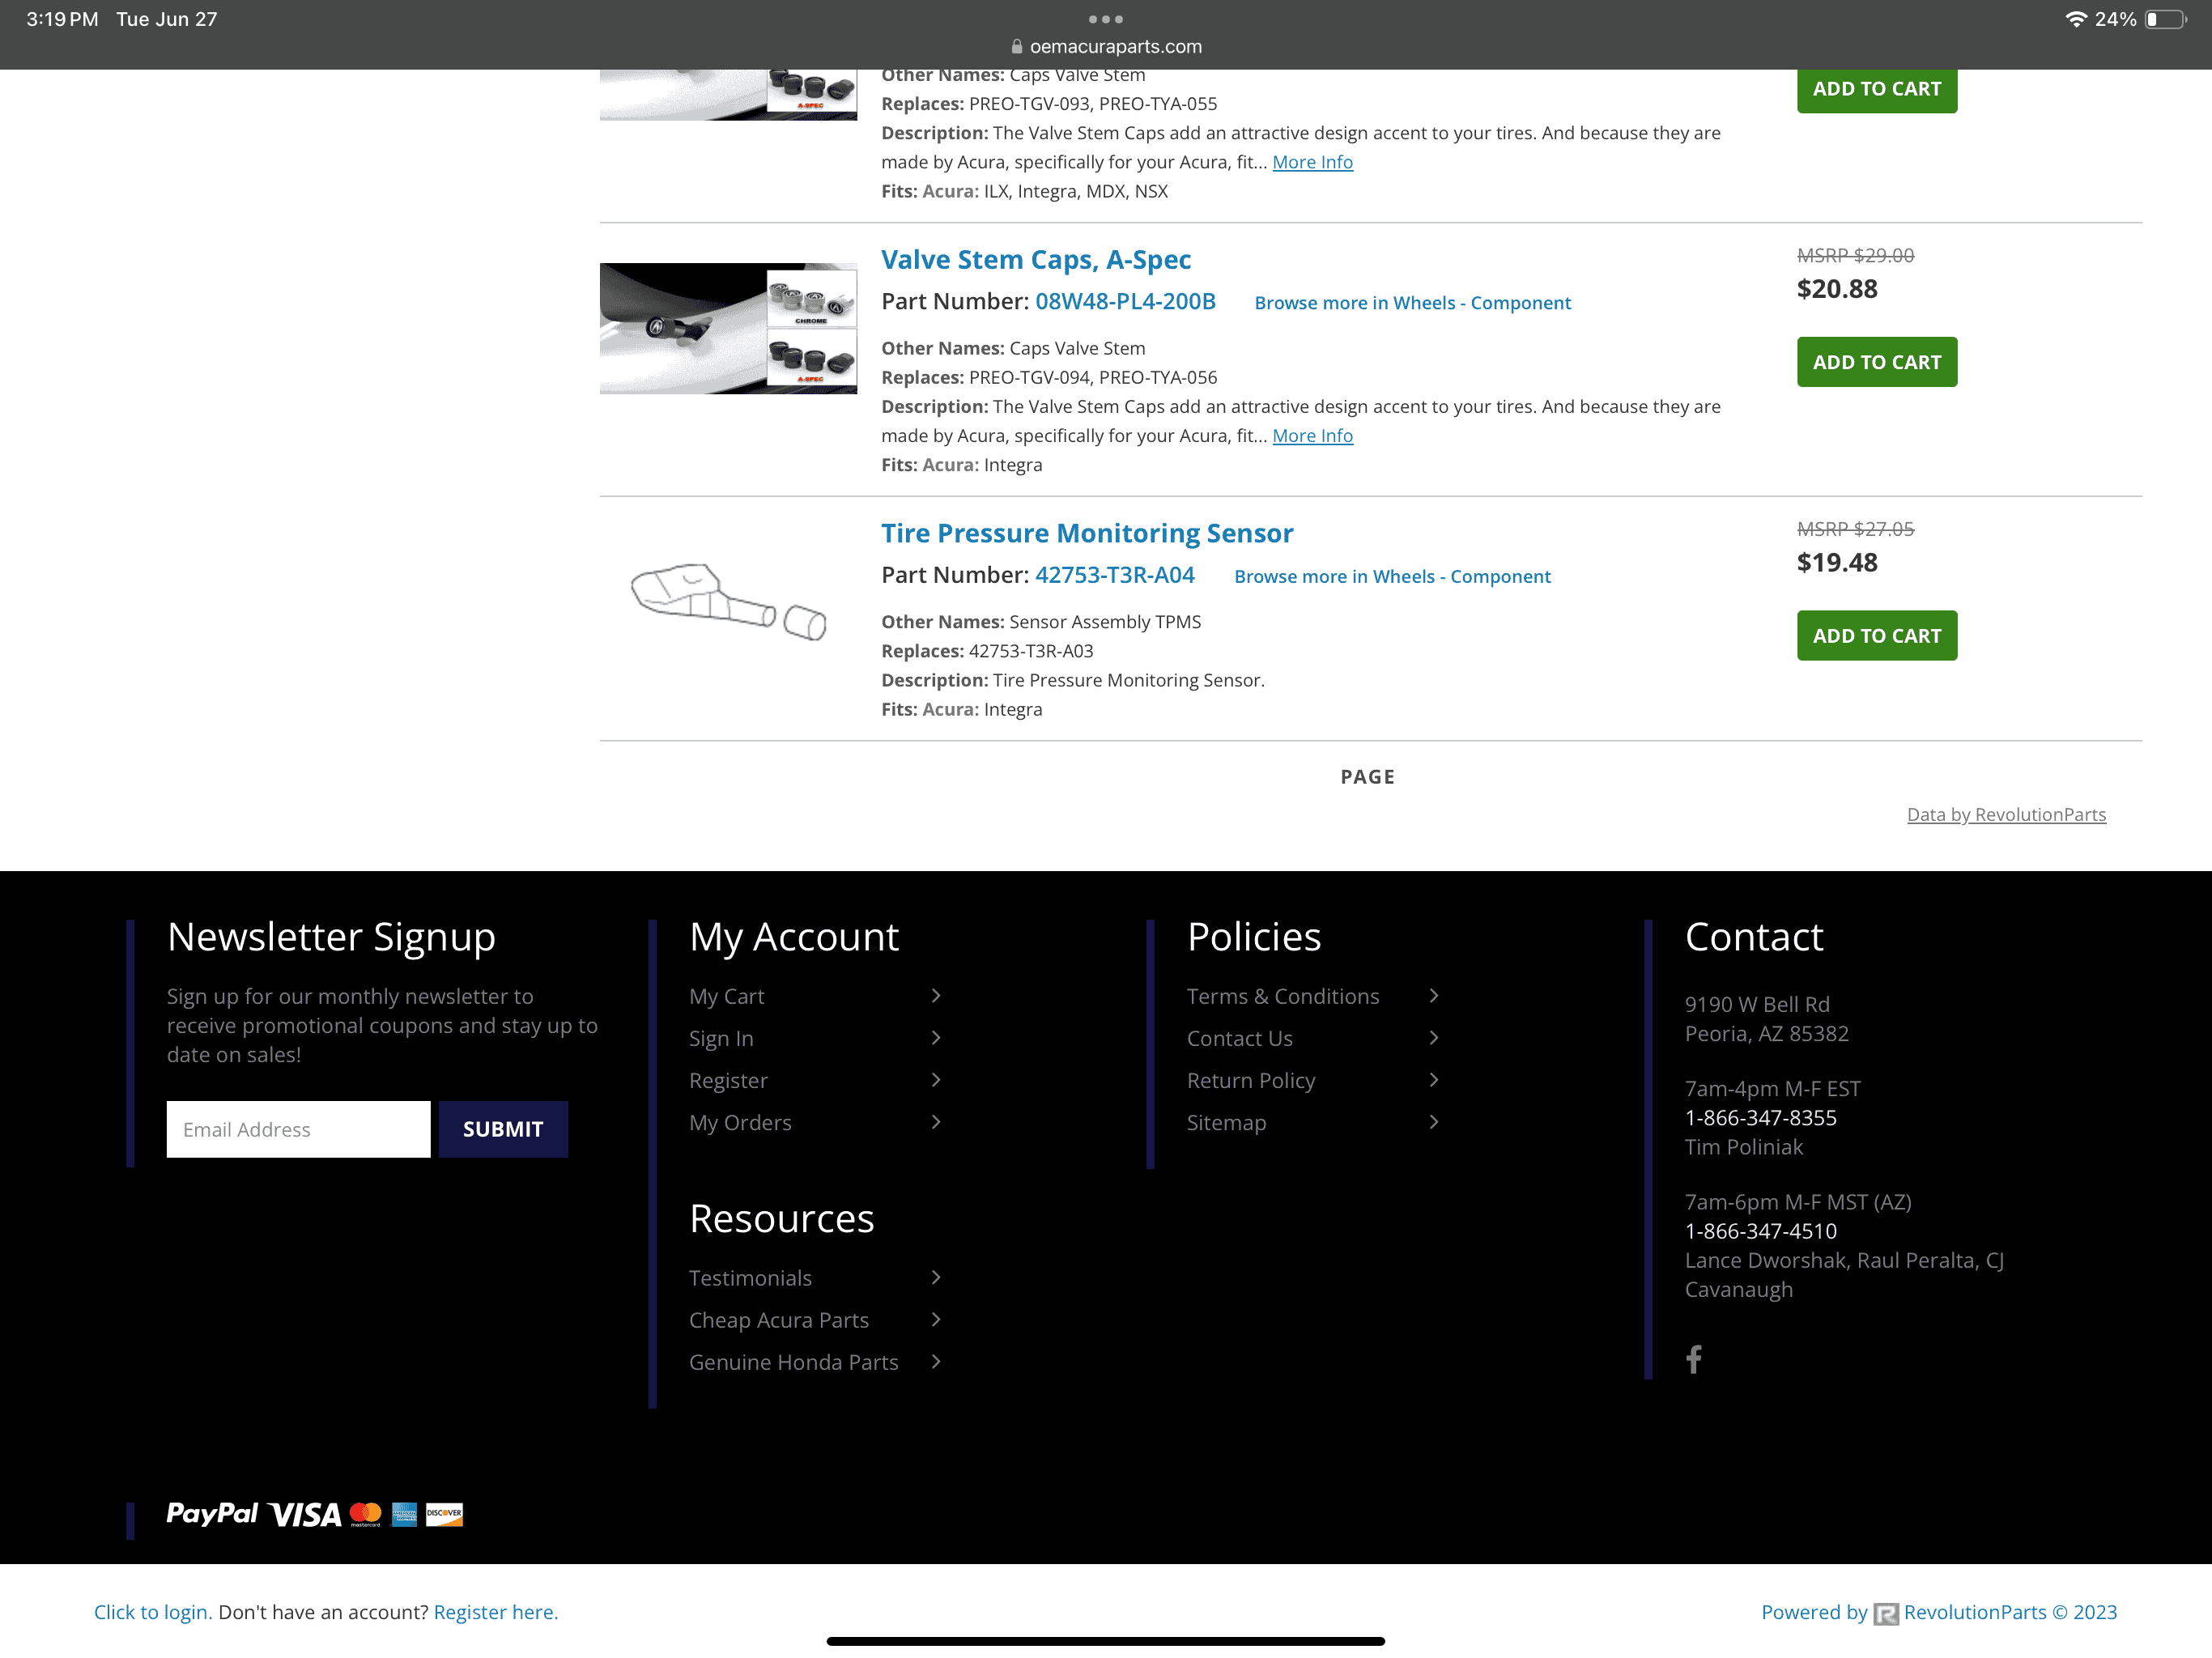
Task: Click the Register here link
Action: click(495, 1612)
